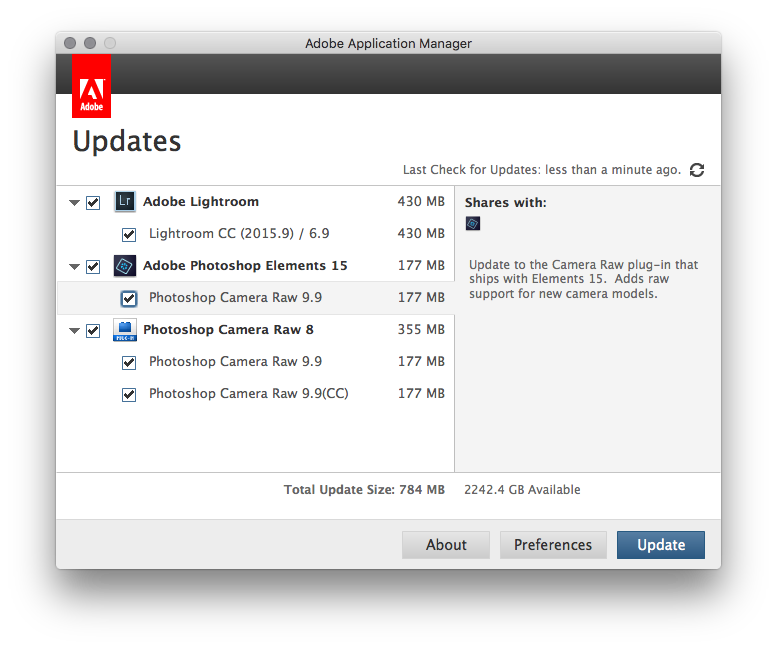Click the Updates heading

point(127,141)
